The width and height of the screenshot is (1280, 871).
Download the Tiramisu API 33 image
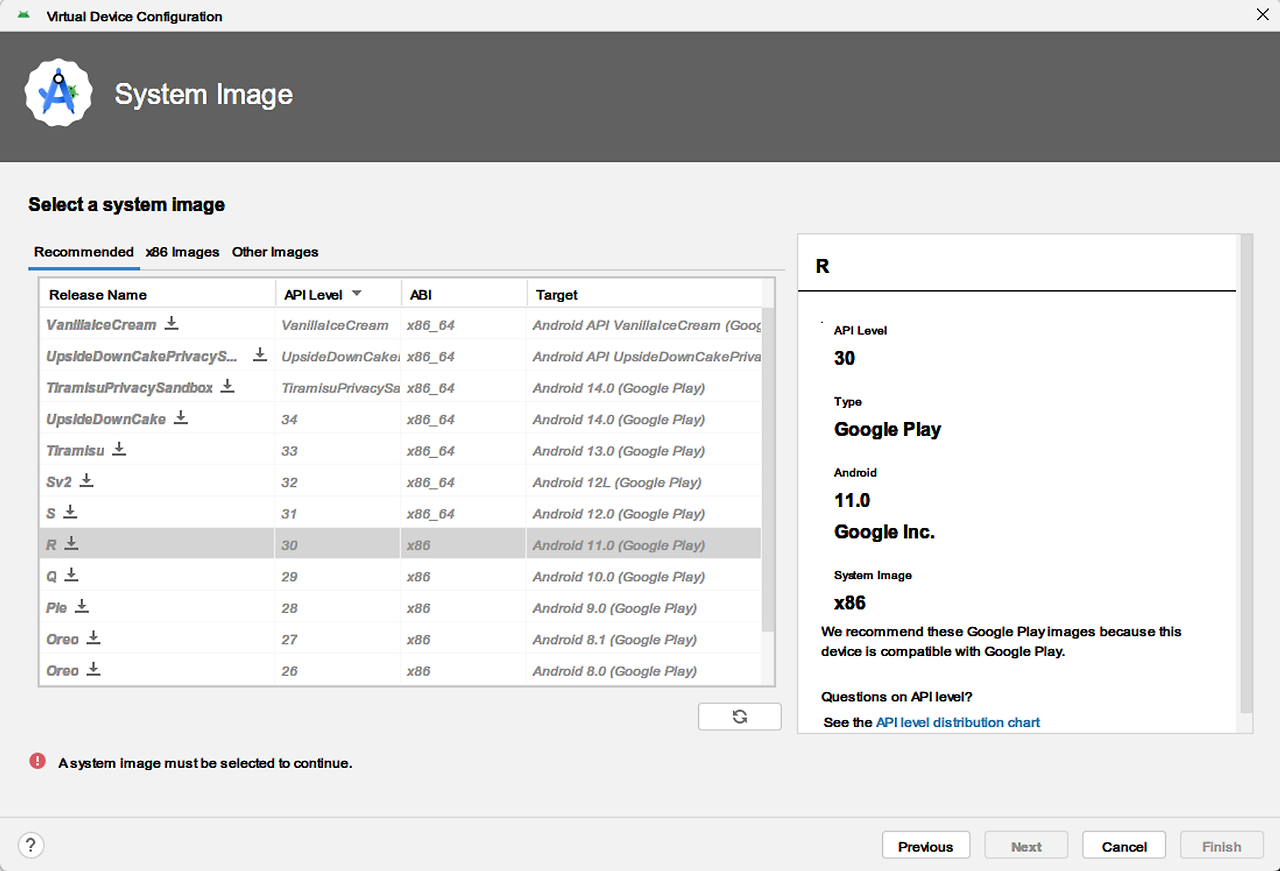pyautogui.click(x=119, y=449)
